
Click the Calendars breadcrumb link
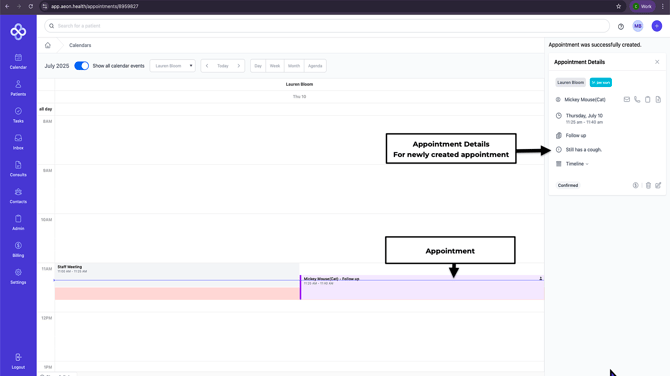coord(80,45)
